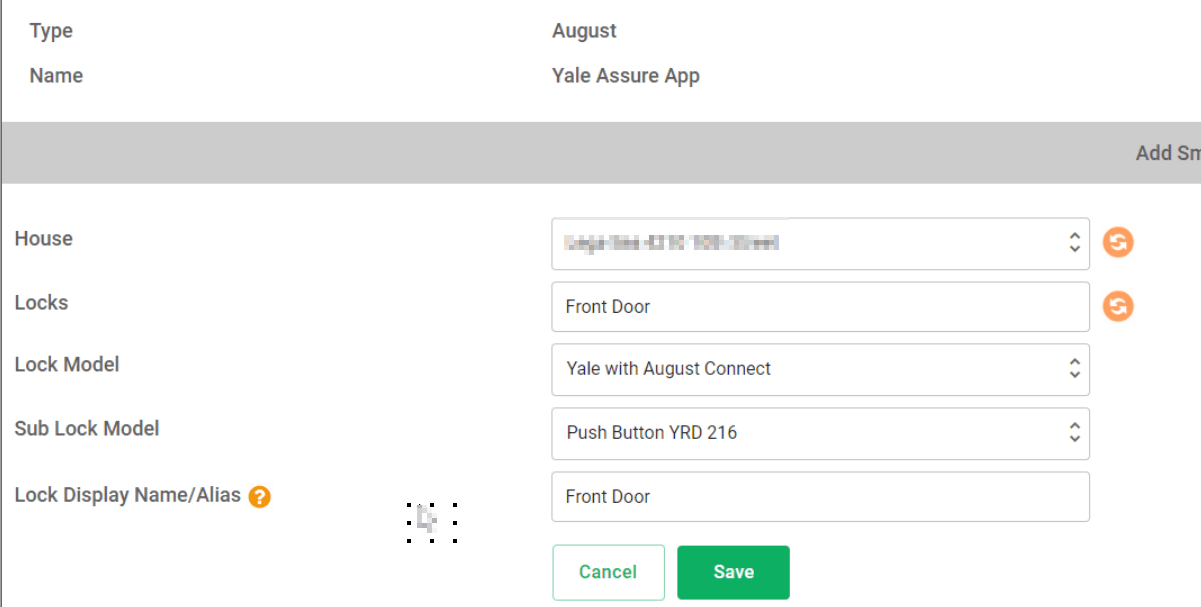Viewport: 1201px width, 607px height.
Task: Refresh the Locks list with the orange sync icon
Action: point(1117,306)
